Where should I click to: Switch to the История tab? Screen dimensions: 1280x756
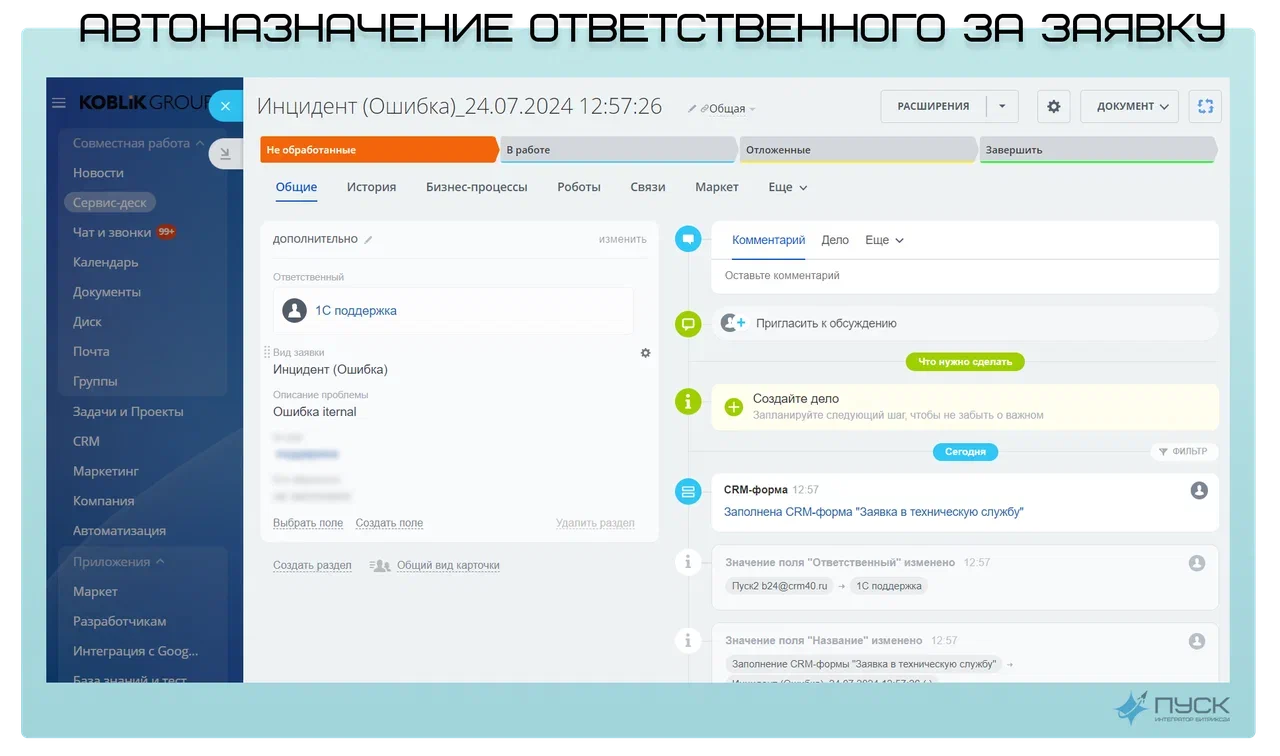tap(371, 187)
